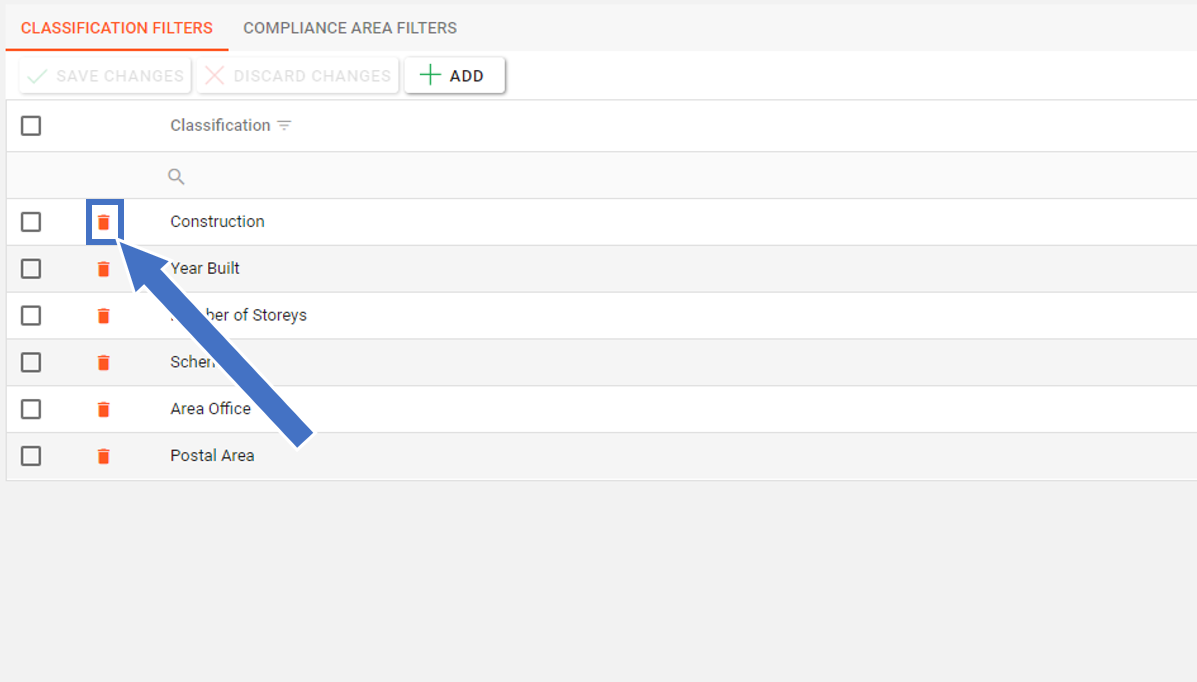Click the Classification column header
The height and width of the screenshot is (682, 1197).
pos(220,126)
